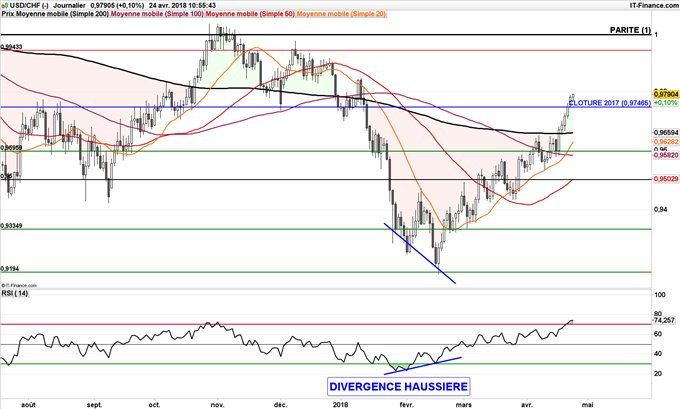
Task: Click the 0,94 price axis label
Action: coord(660,209)
